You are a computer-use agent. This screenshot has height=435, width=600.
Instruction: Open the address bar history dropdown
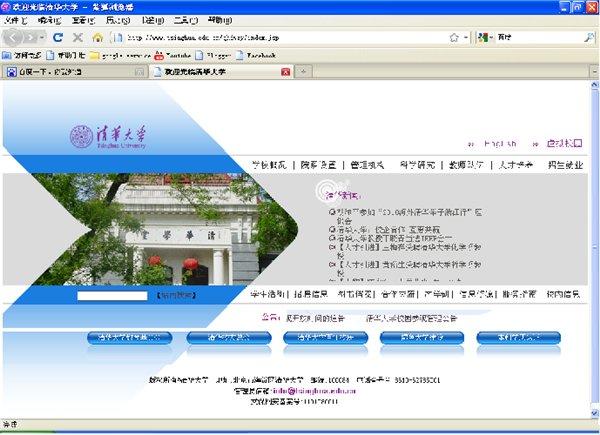click(466, 37)
